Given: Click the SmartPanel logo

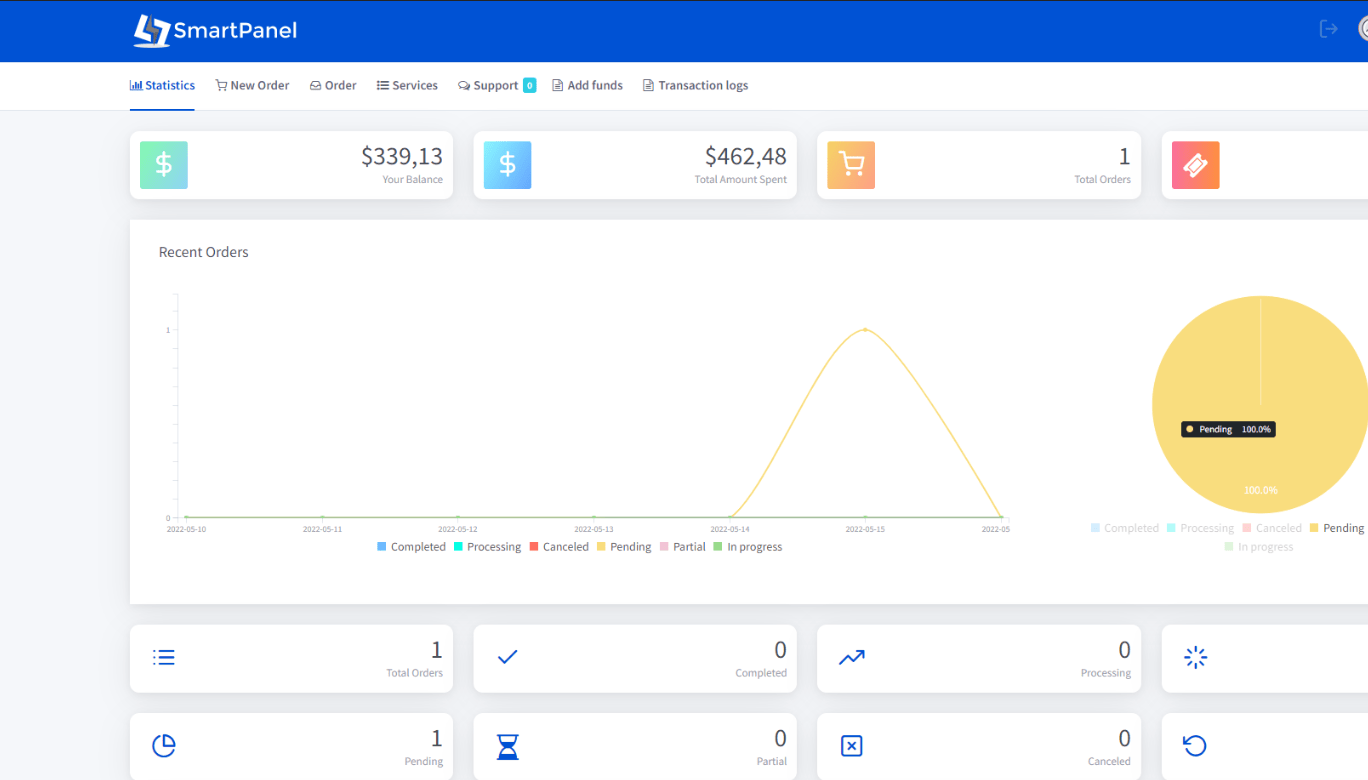Looking at the screenshot, I should click(x=215, y=30).
